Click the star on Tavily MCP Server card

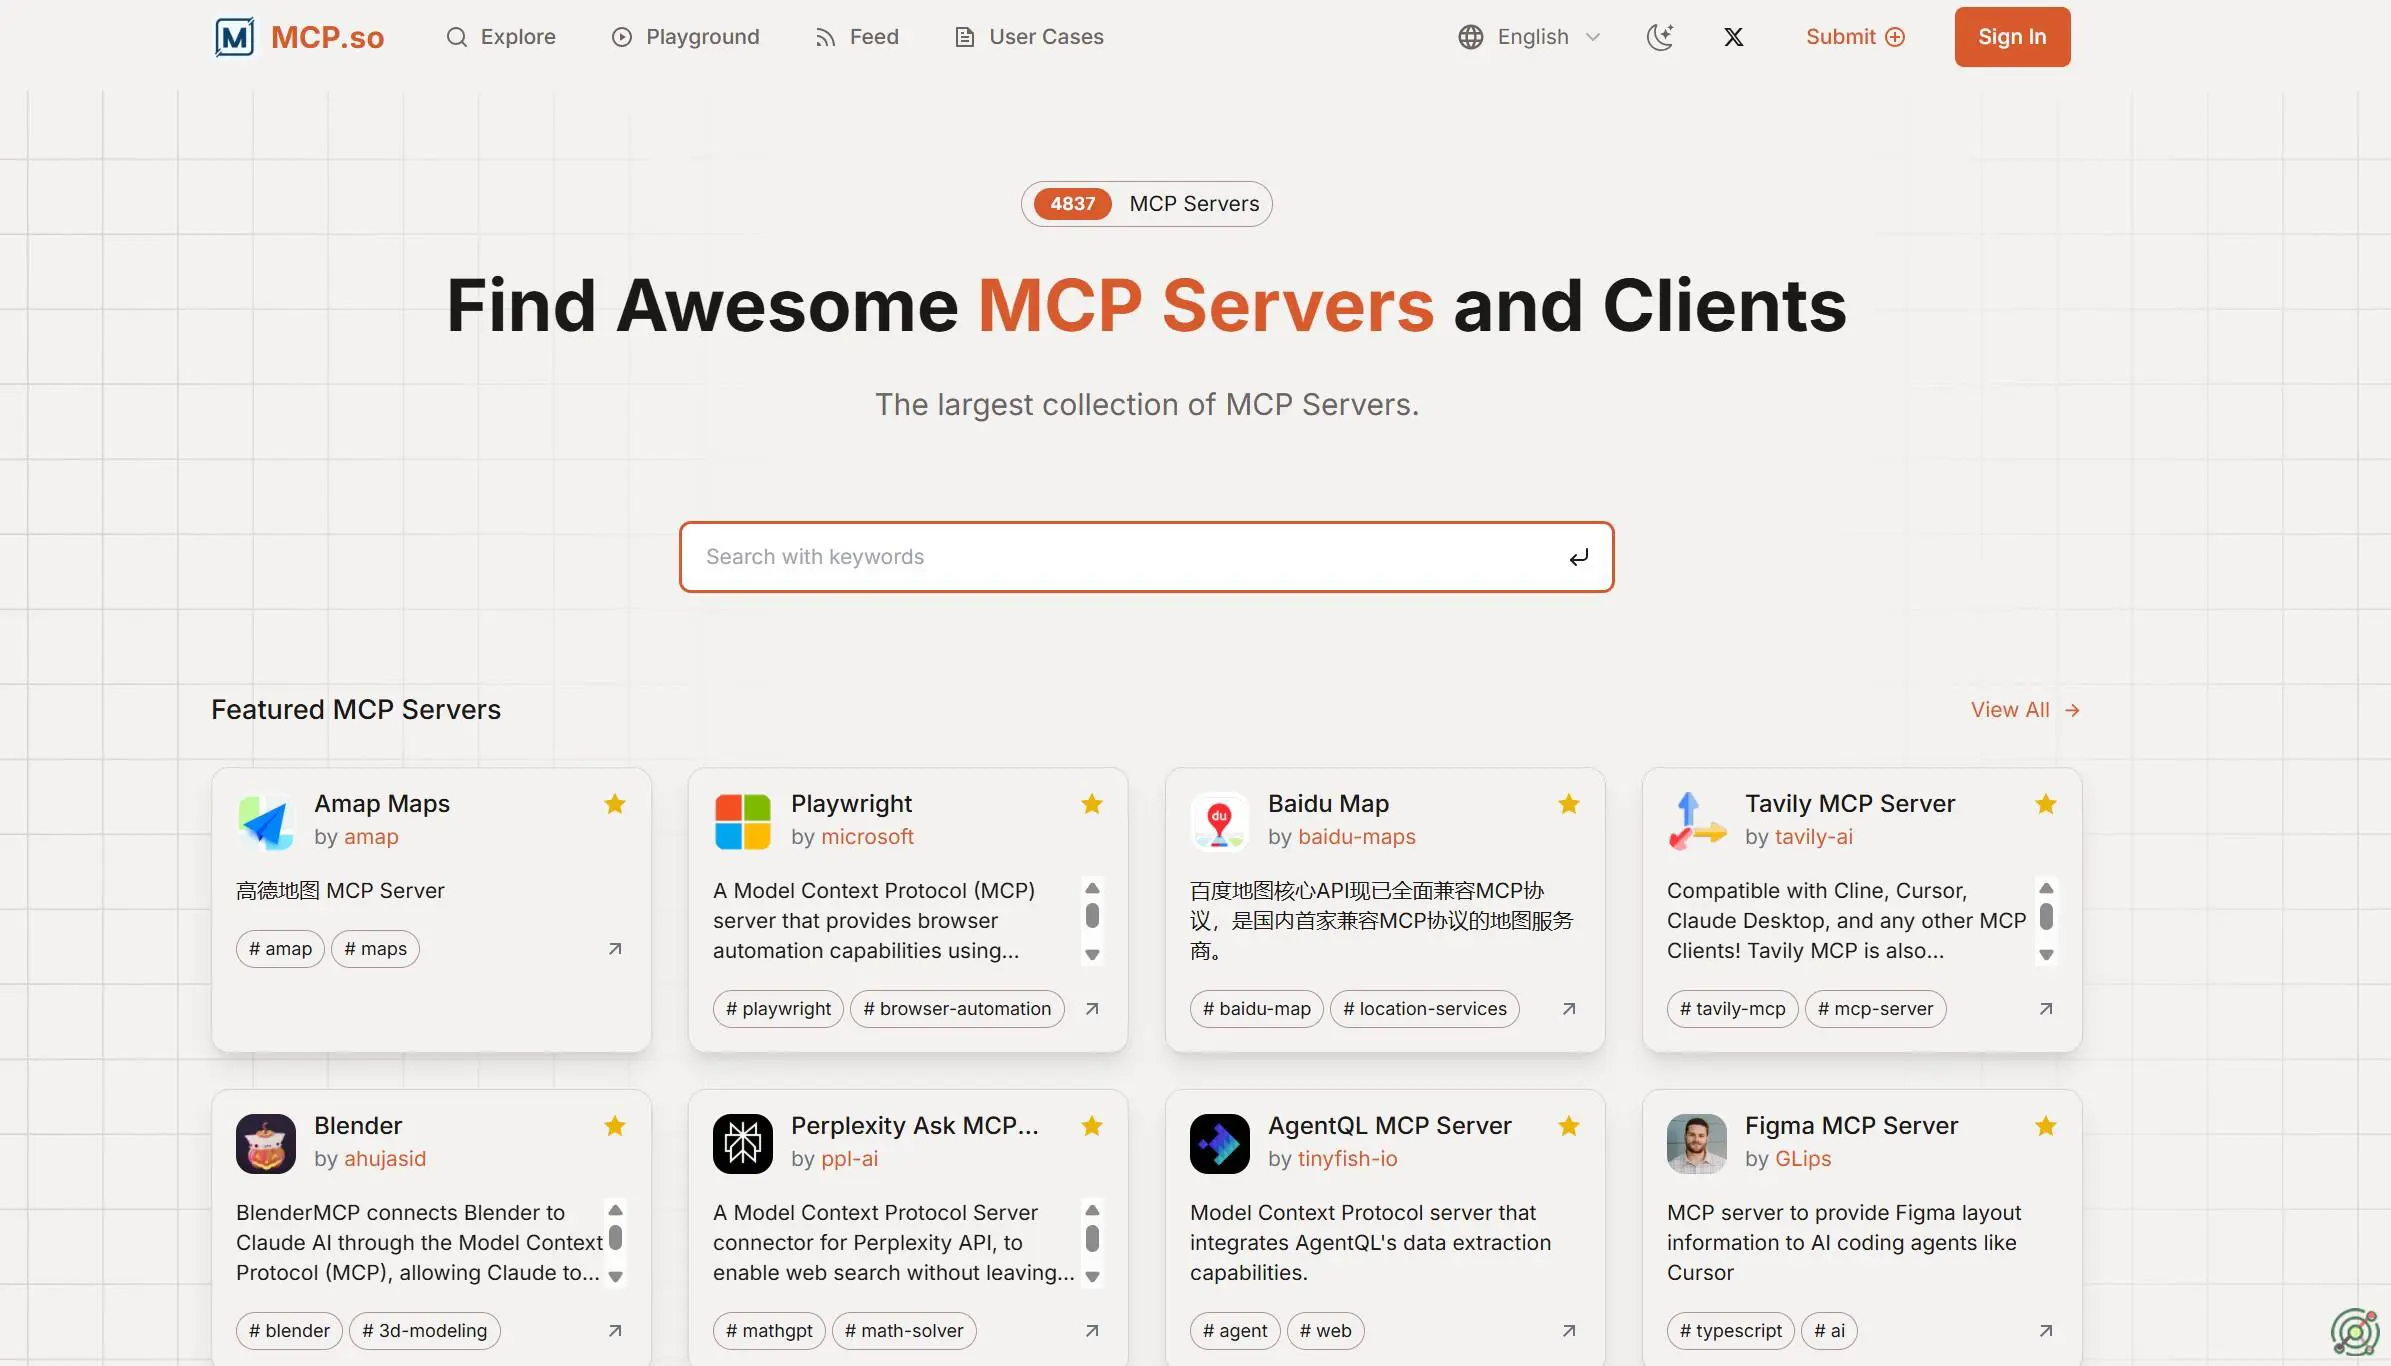click(x=2046, y=804)
